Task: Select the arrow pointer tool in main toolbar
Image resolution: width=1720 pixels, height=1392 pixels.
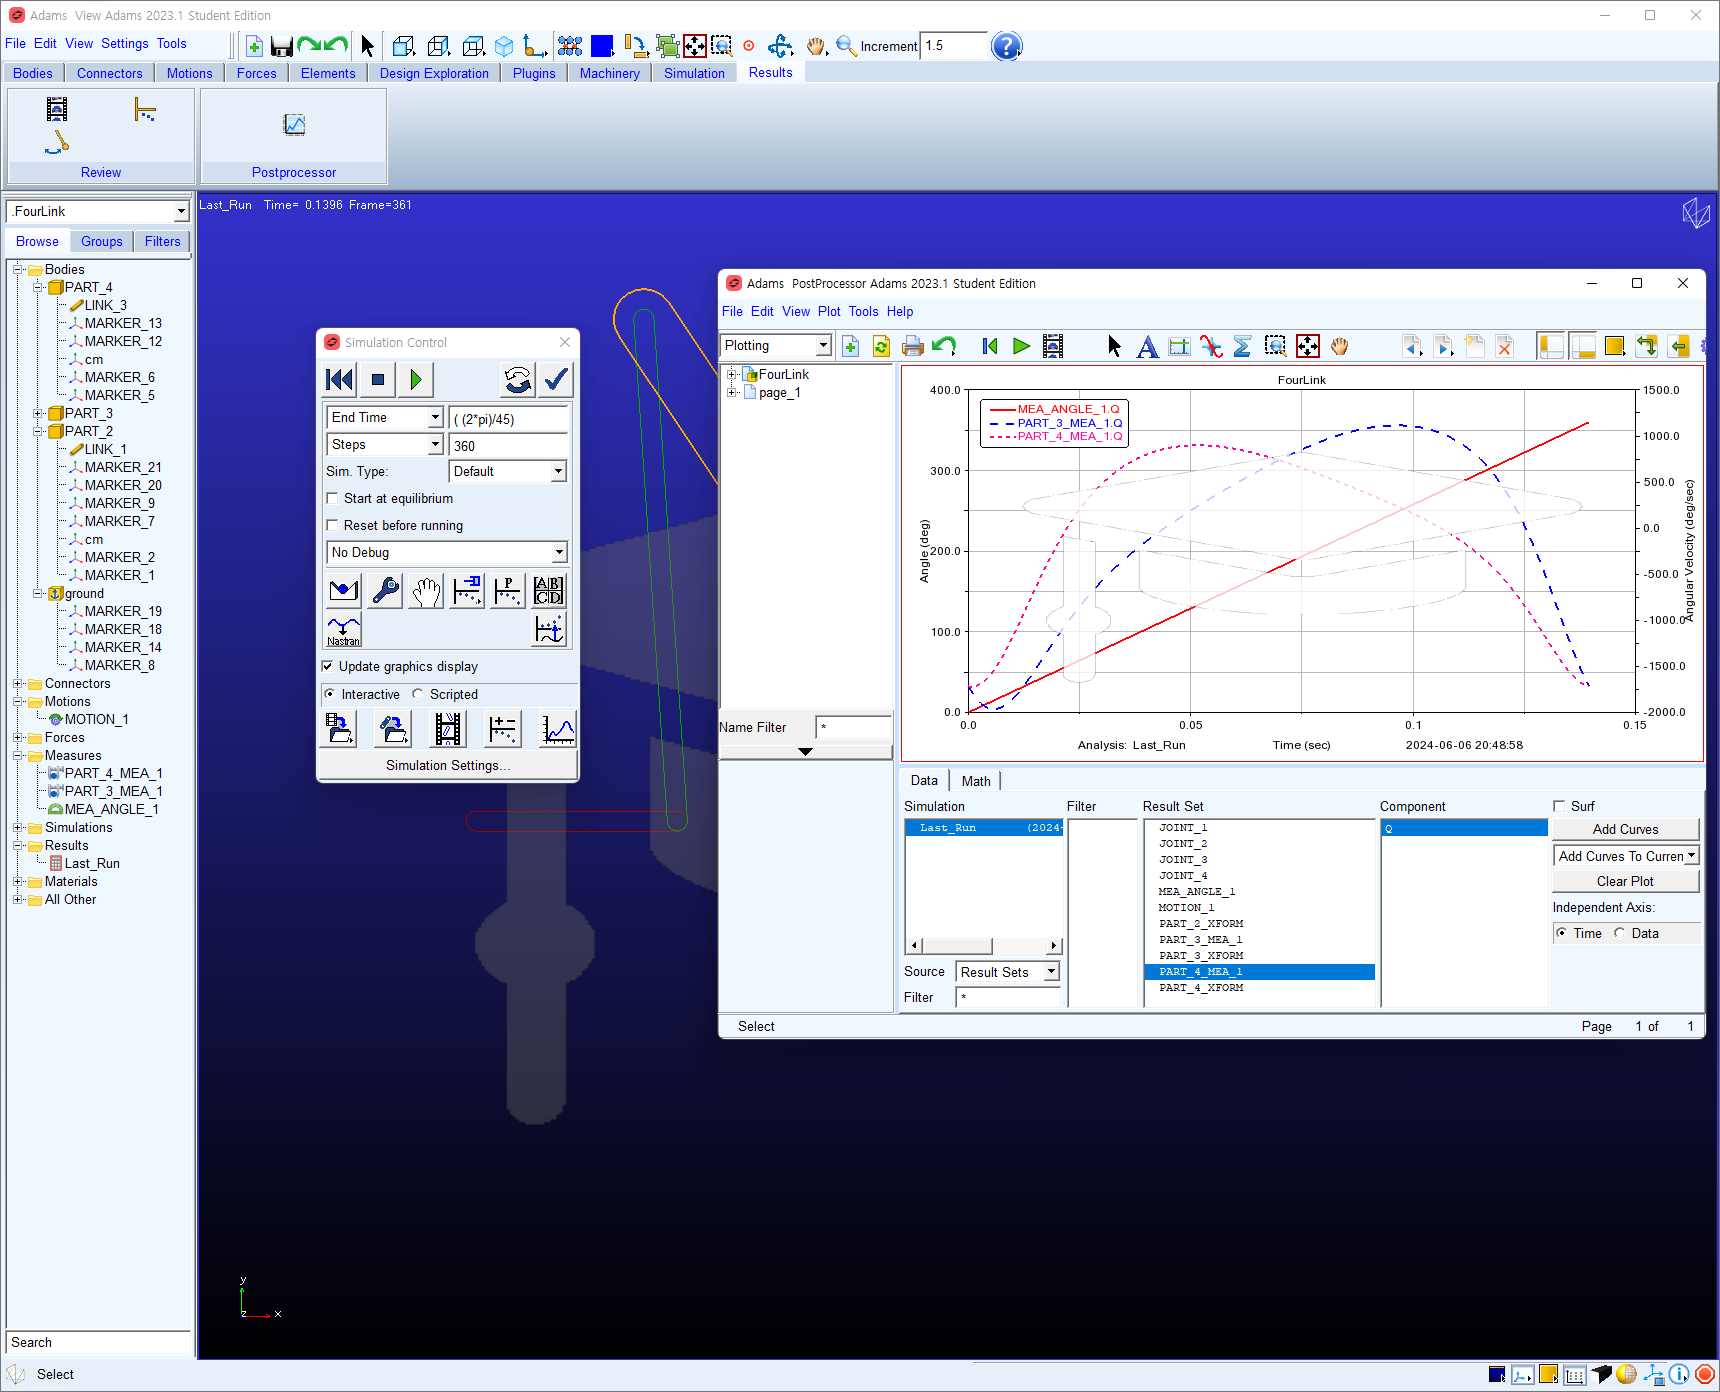Action: [x=367, y=46]
